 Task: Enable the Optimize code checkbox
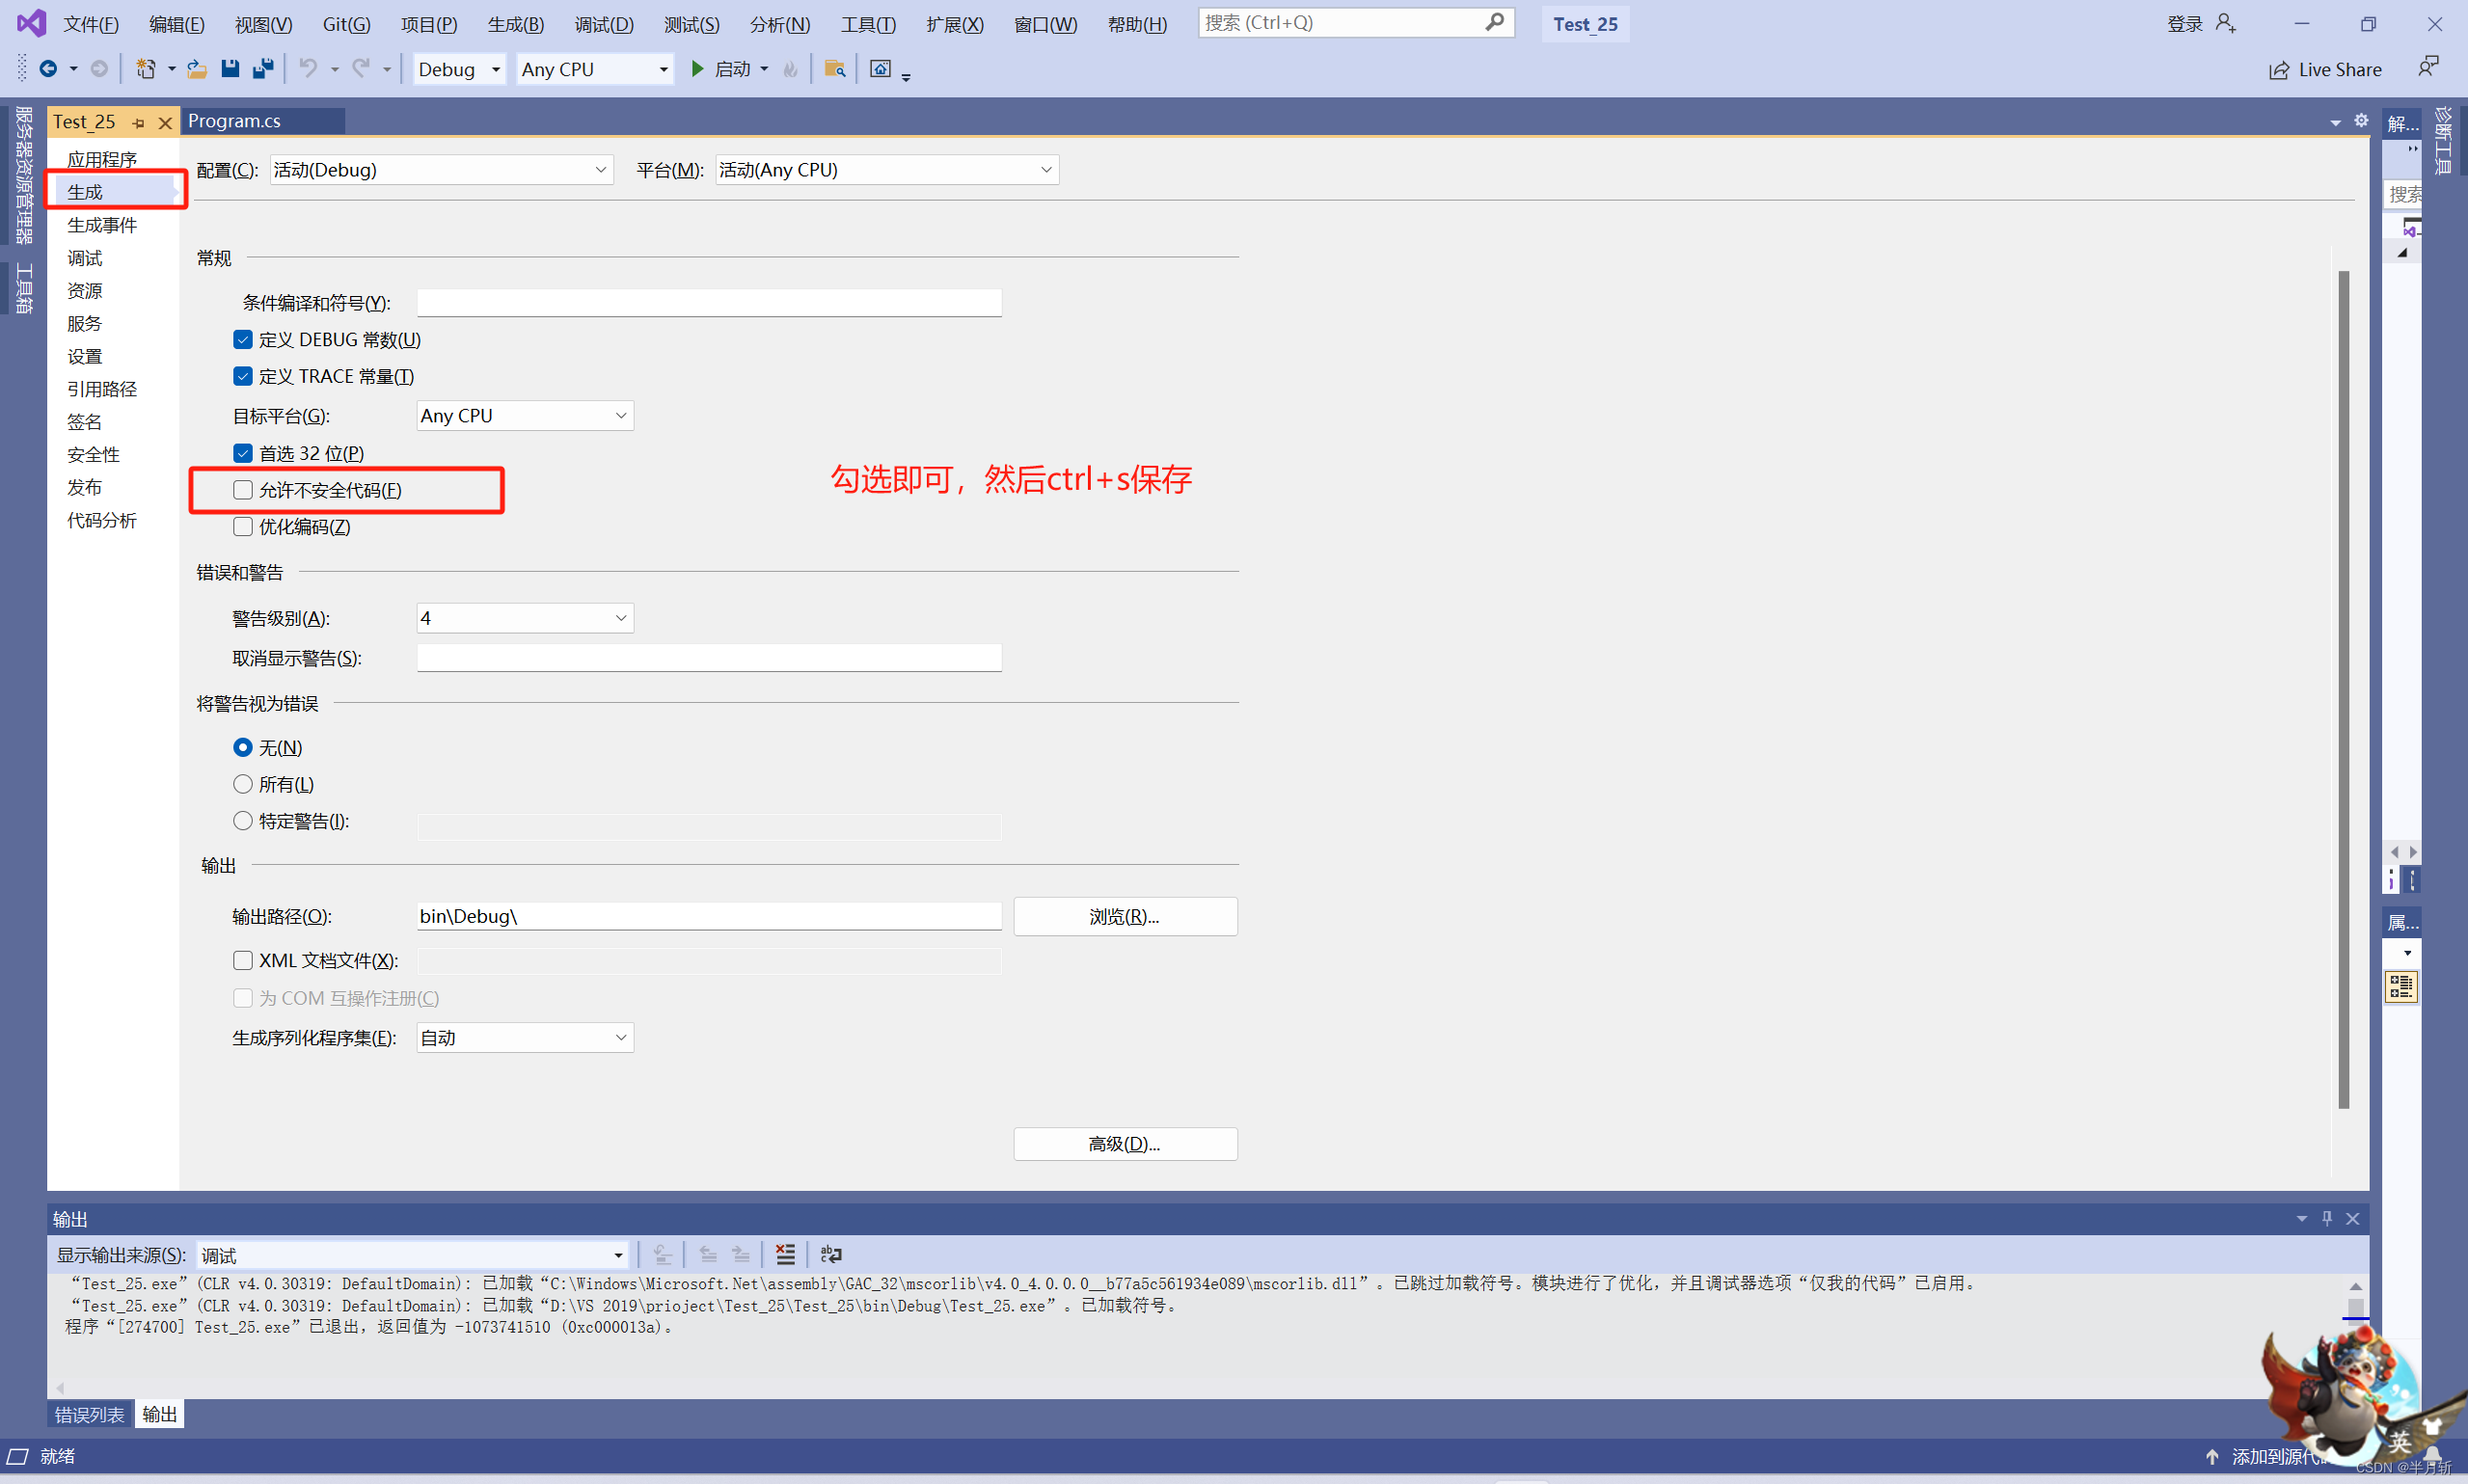tap(242, 527)
